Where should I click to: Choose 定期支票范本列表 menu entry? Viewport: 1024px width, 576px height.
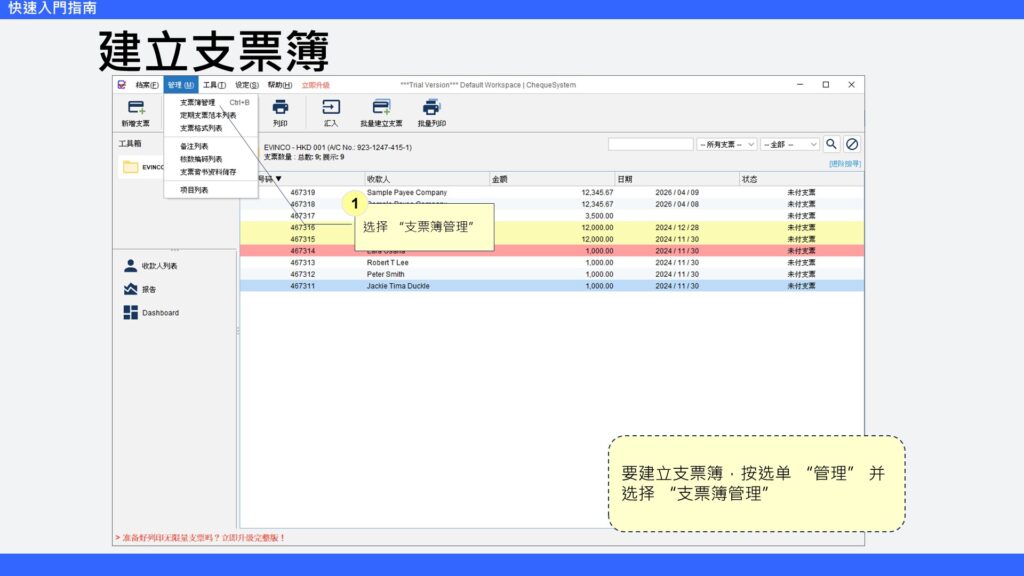(x=211, y=116)
